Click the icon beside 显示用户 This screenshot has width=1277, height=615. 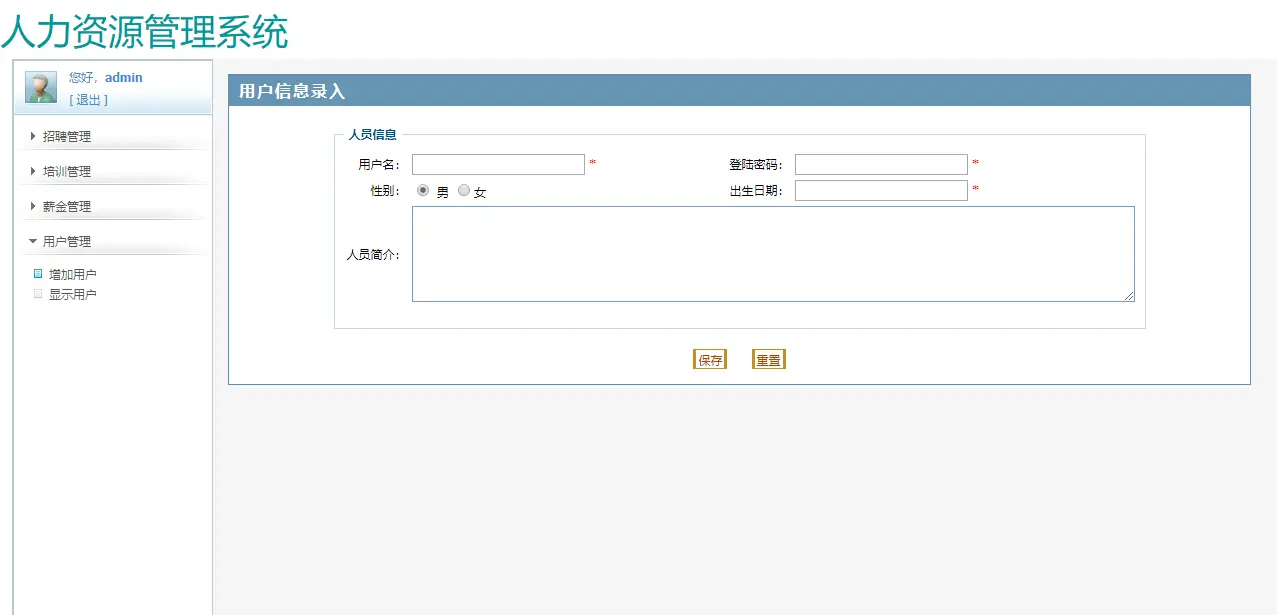[37, 293]
